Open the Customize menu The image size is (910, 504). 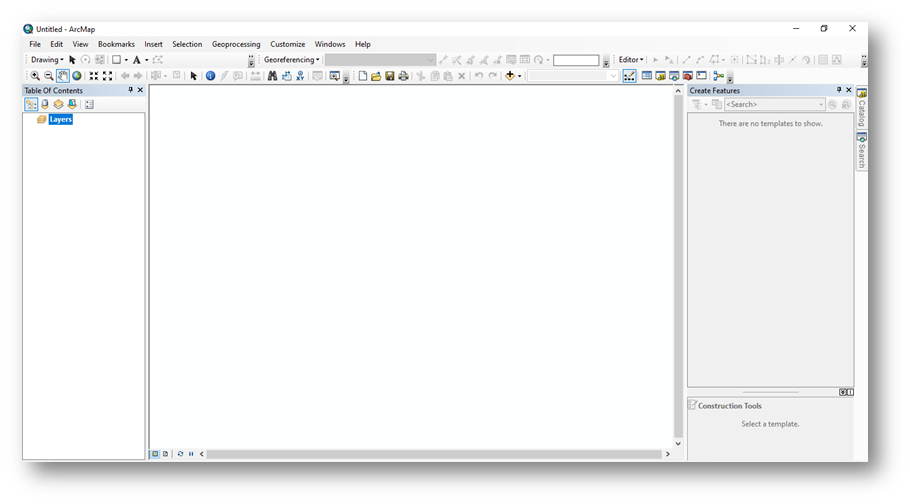(x=287, y=44)
